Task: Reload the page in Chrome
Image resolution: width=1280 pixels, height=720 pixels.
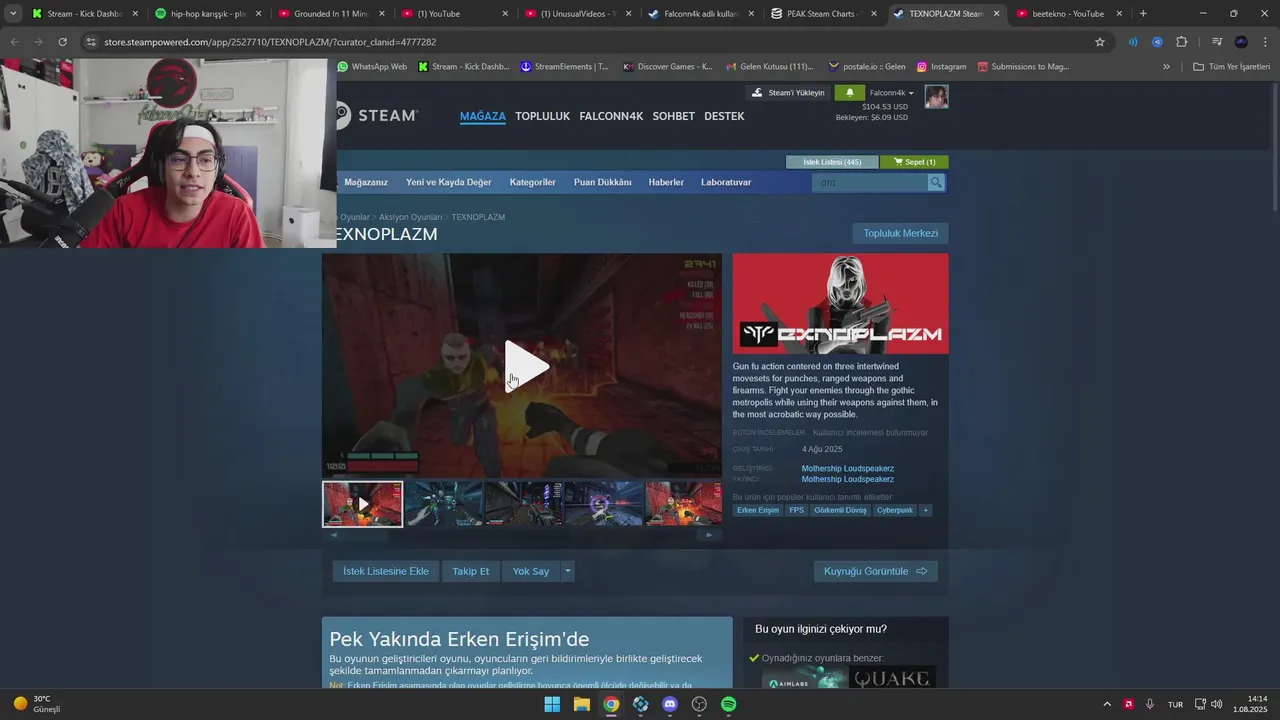Action: (x=62, y=42)
